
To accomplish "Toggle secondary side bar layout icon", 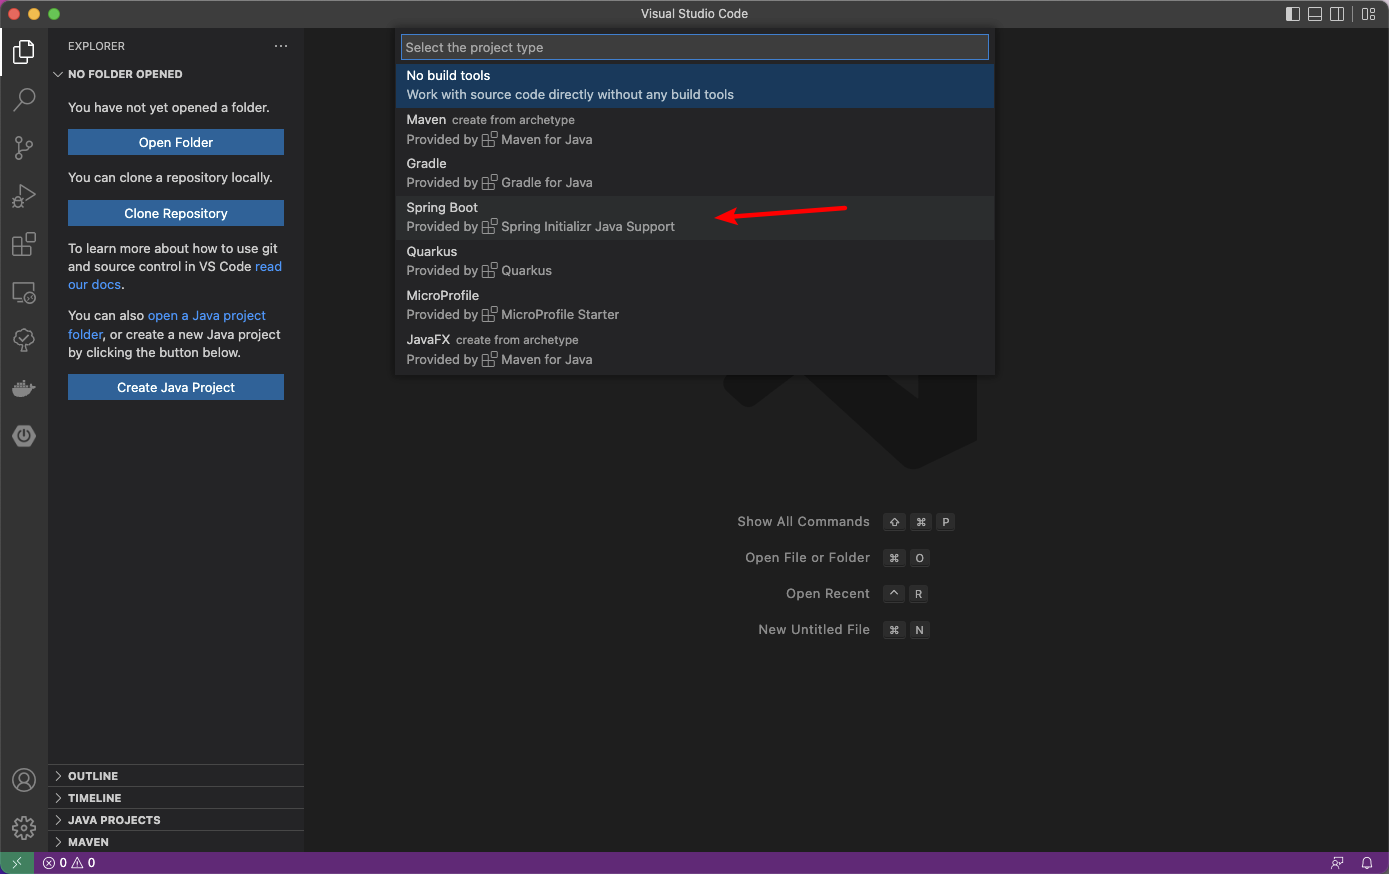I will (x=1337, y=14).
